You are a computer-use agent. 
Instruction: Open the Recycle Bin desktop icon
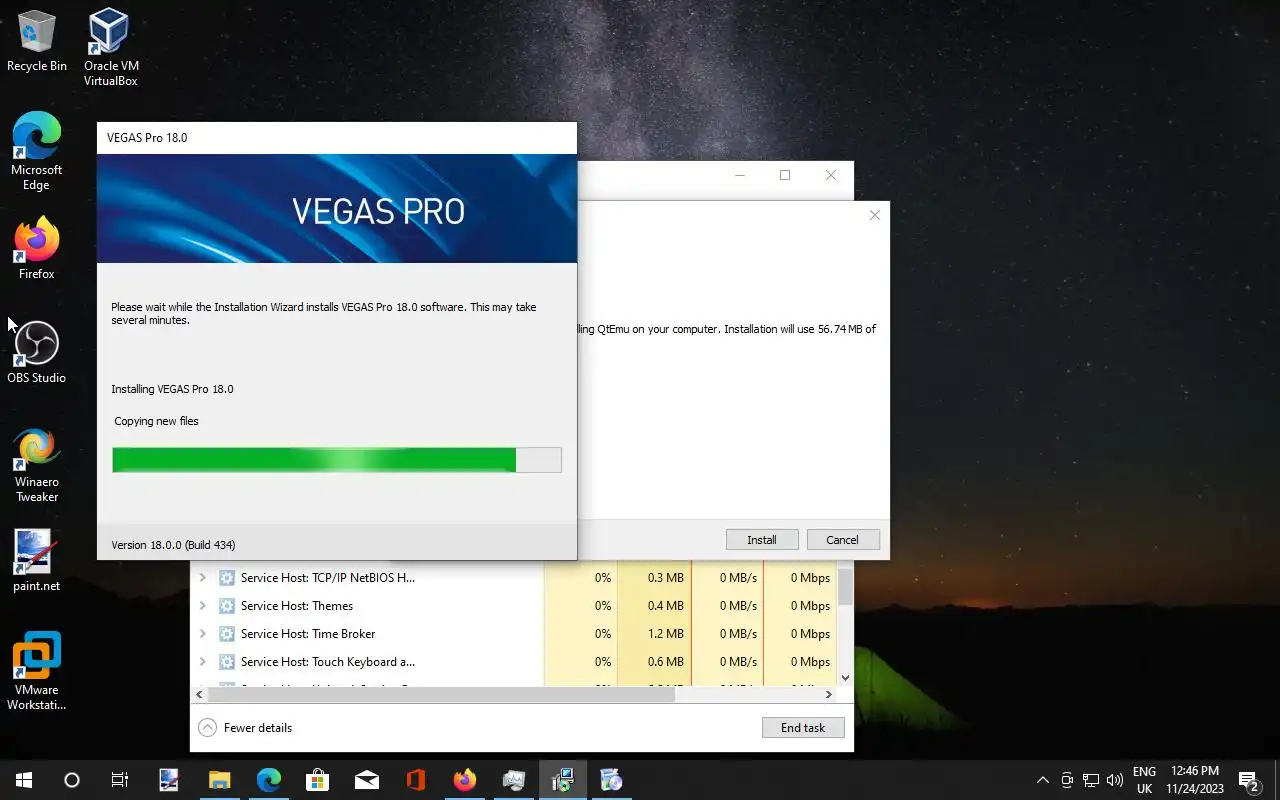(37, 41)
